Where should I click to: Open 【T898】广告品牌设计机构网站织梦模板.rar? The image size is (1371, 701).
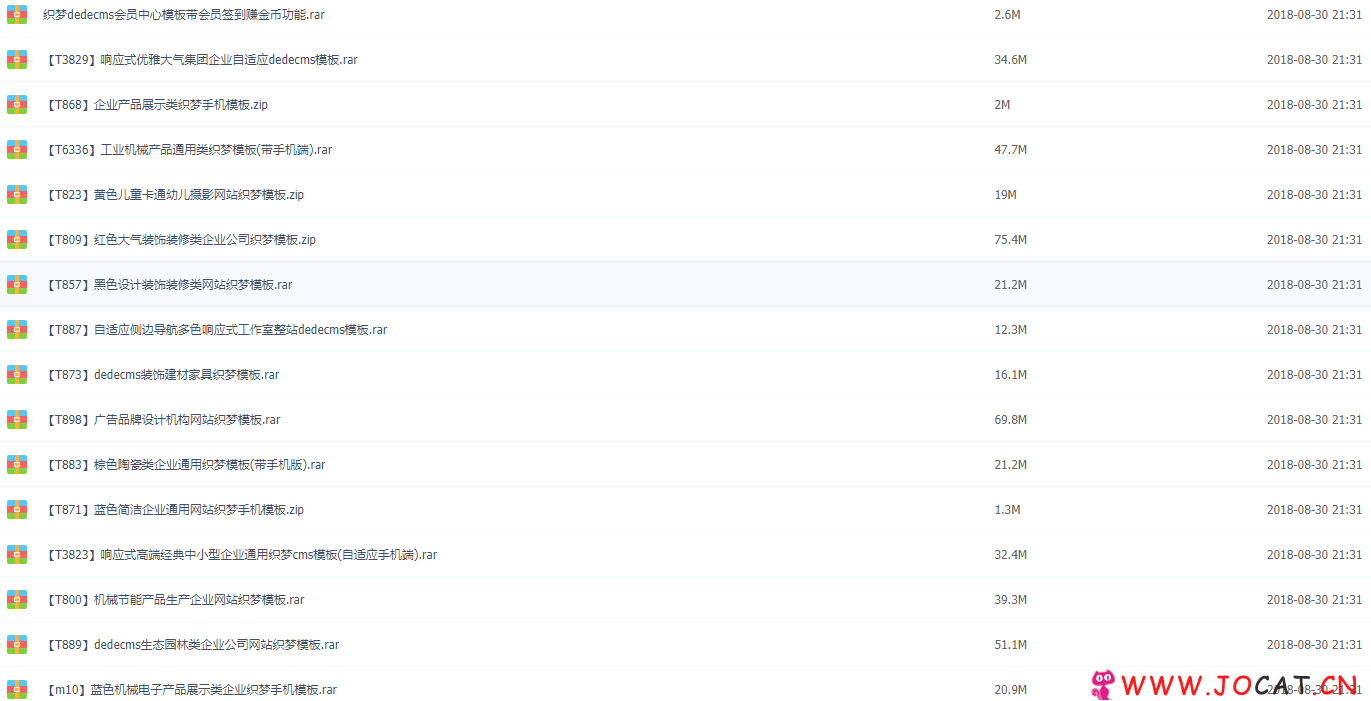162,420
